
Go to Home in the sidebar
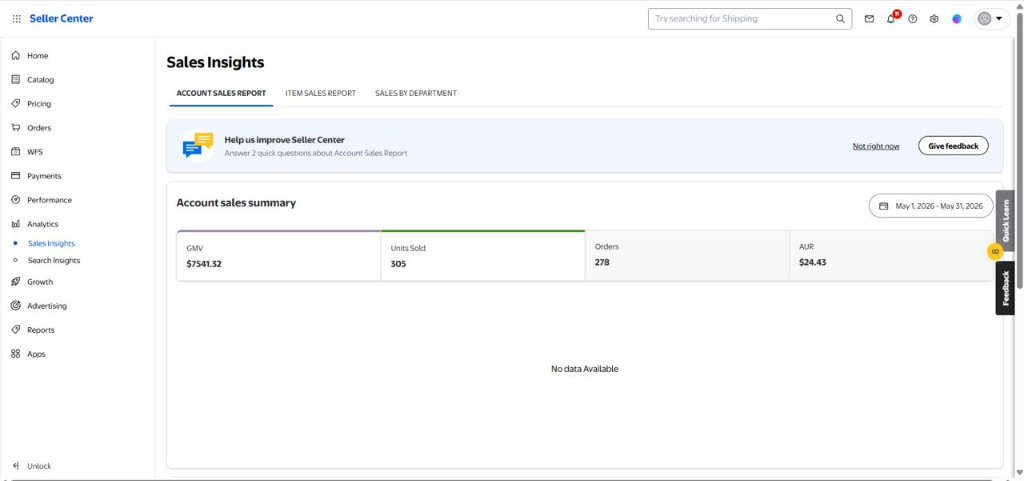[x=38, y=56]
